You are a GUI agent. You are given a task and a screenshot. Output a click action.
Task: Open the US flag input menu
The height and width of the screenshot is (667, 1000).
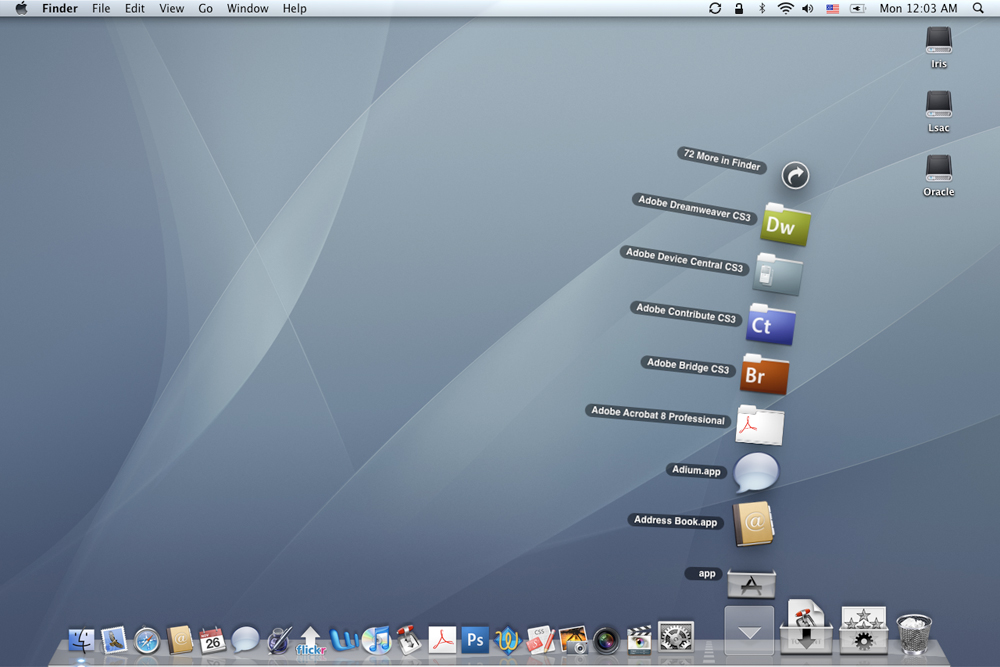832,8
